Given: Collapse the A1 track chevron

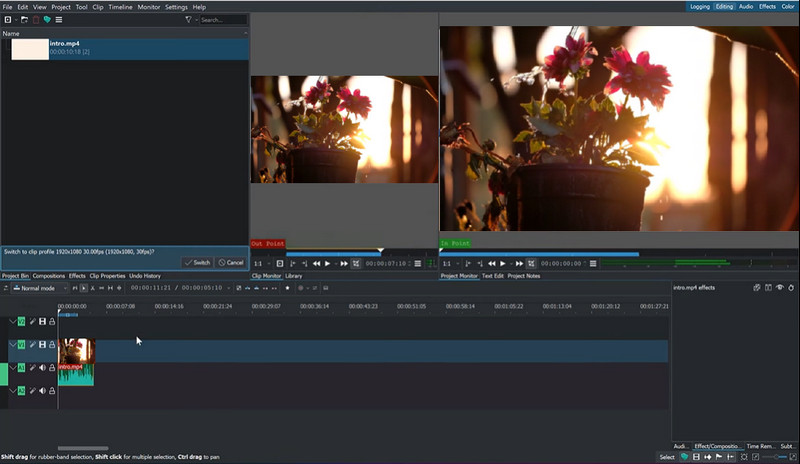Looking at the screenshot, I should coord(13,368).
